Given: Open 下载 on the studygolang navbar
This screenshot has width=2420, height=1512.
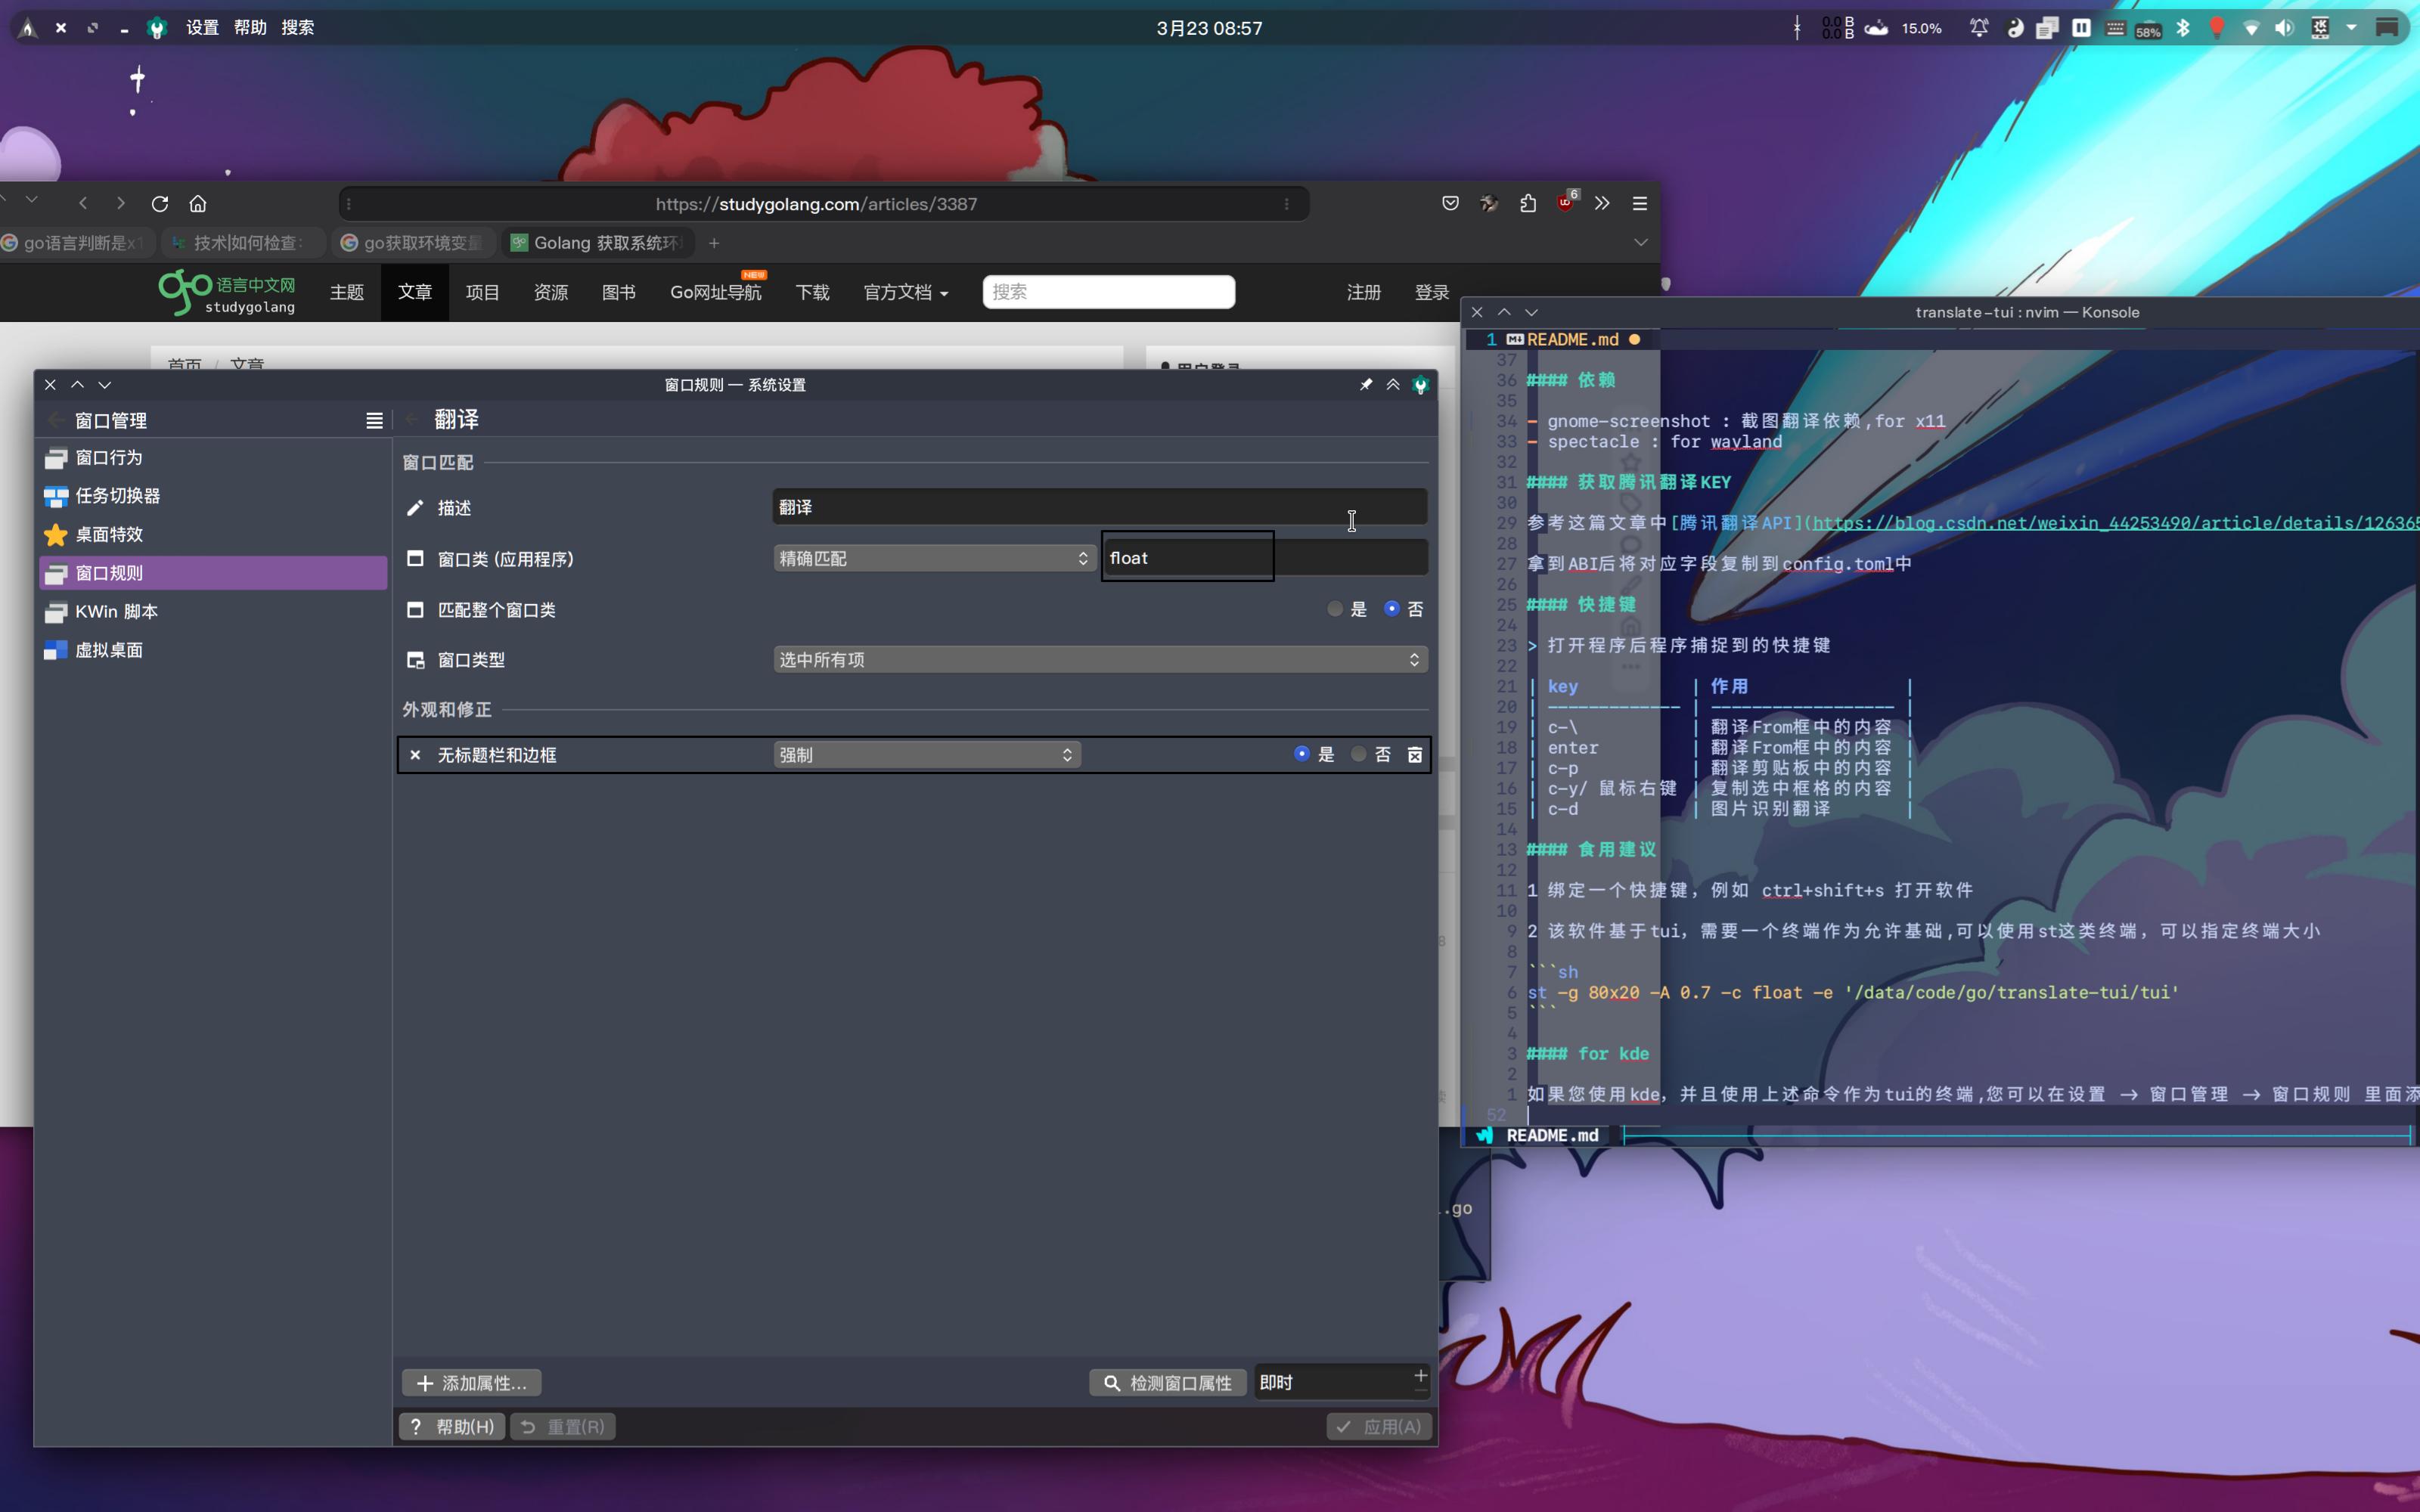Looking at the screenshot, I should coord(813,292).
